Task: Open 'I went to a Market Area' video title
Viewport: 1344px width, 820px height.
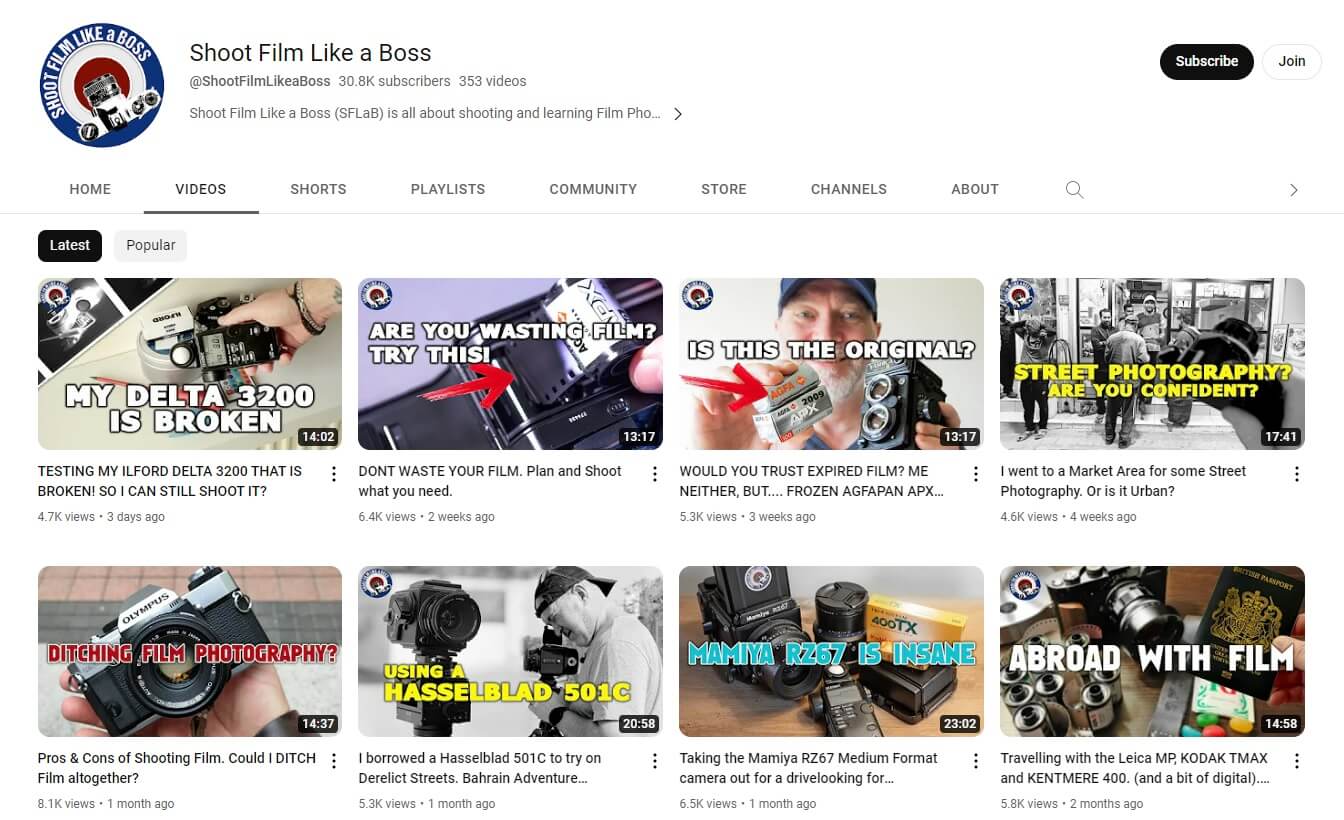Action: pos(1124,481)
